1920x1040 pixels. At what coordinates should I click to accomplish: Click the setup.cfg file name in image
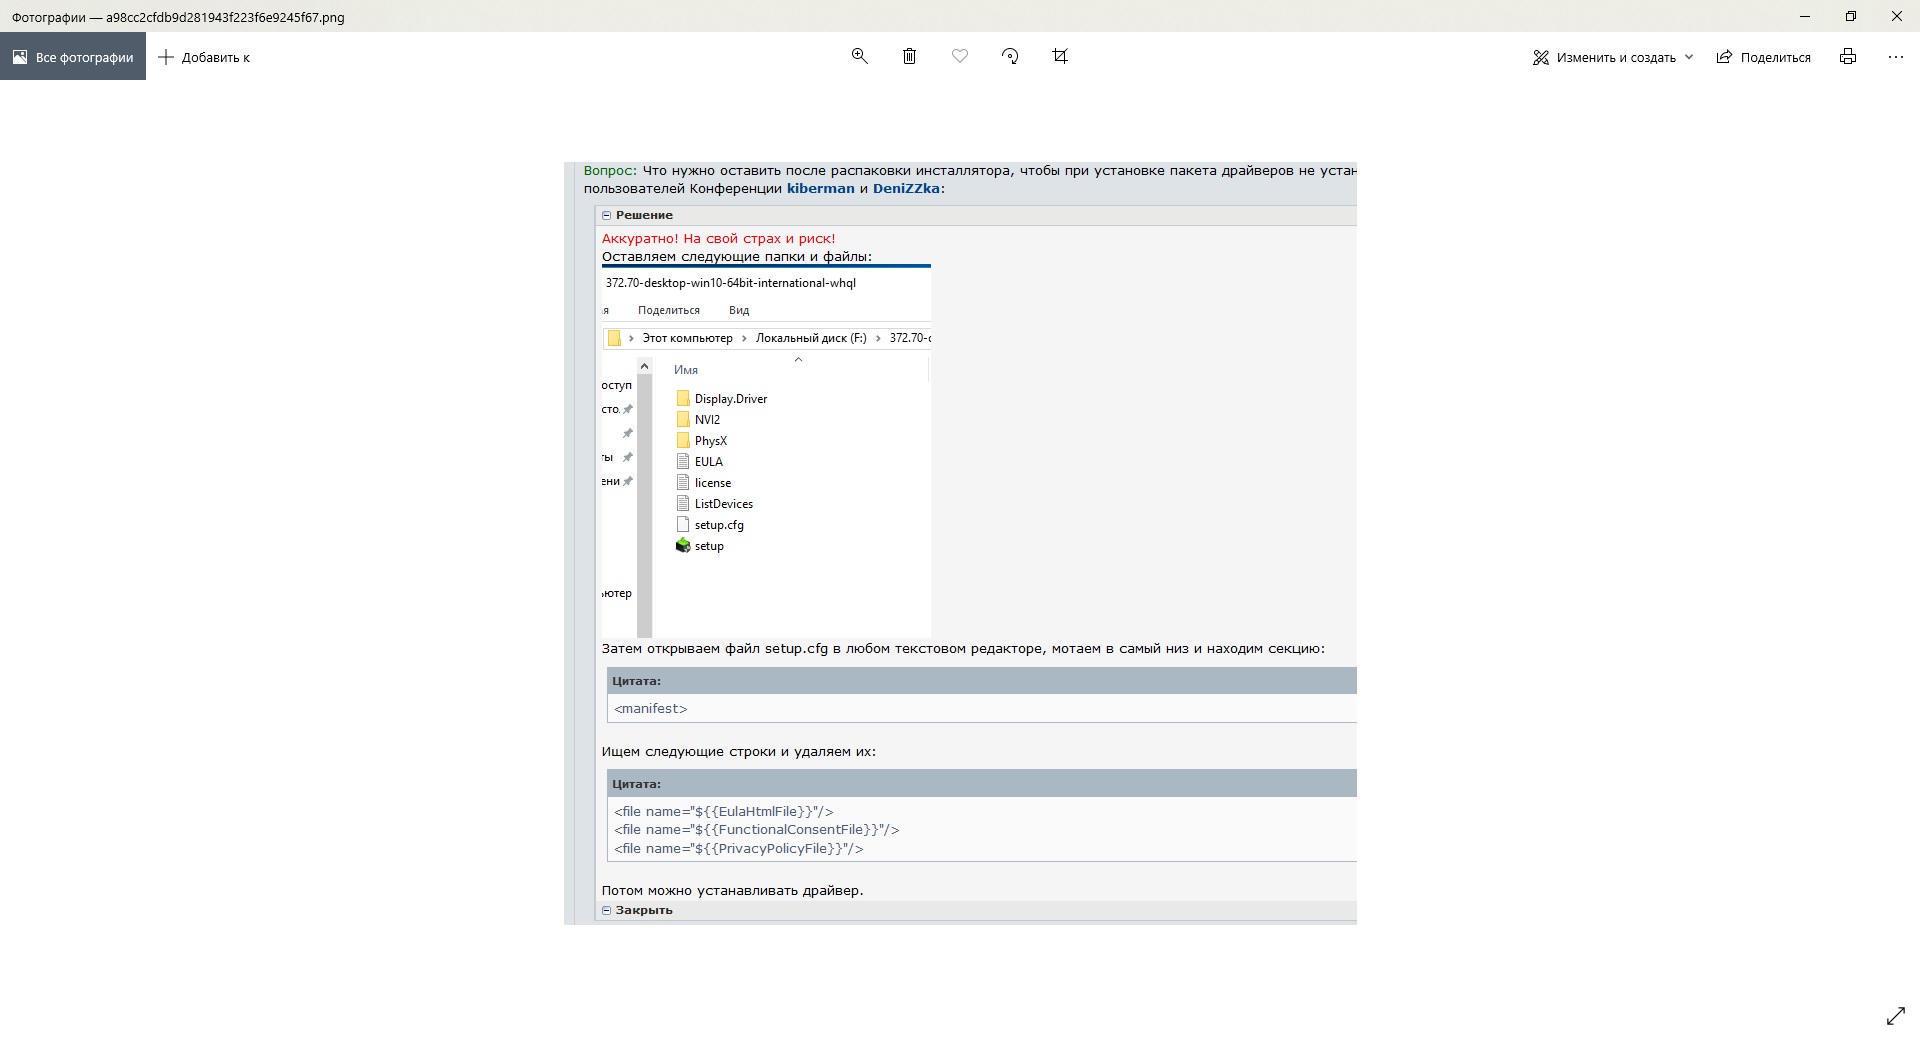pyautogui.click(x=719, y=525)
